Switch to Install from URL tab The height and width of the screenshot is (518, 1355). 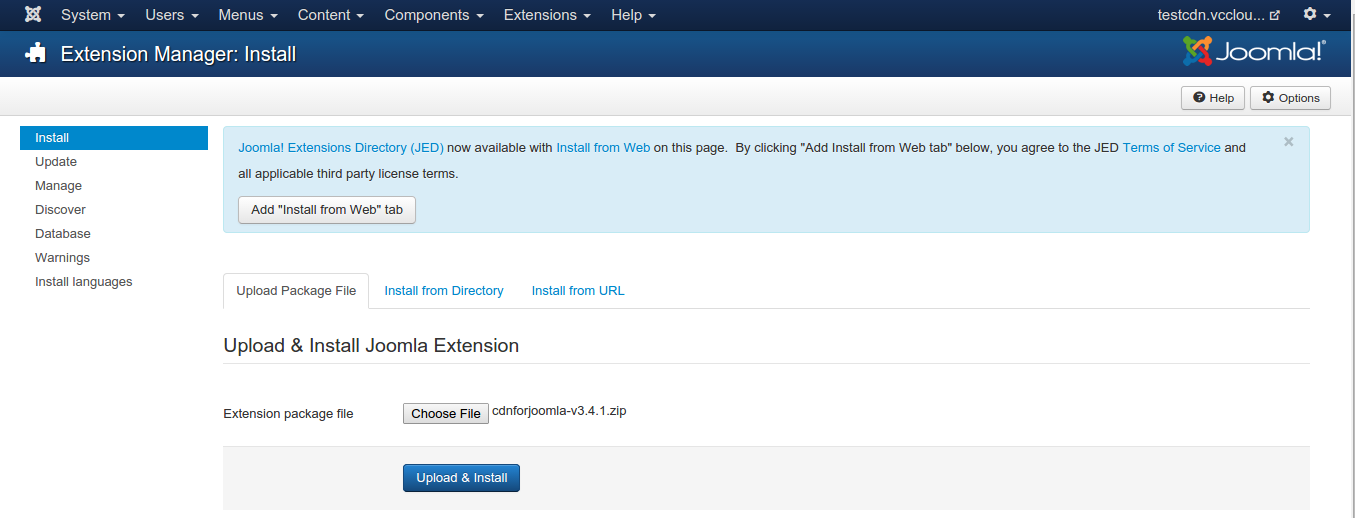pos(578,291)
